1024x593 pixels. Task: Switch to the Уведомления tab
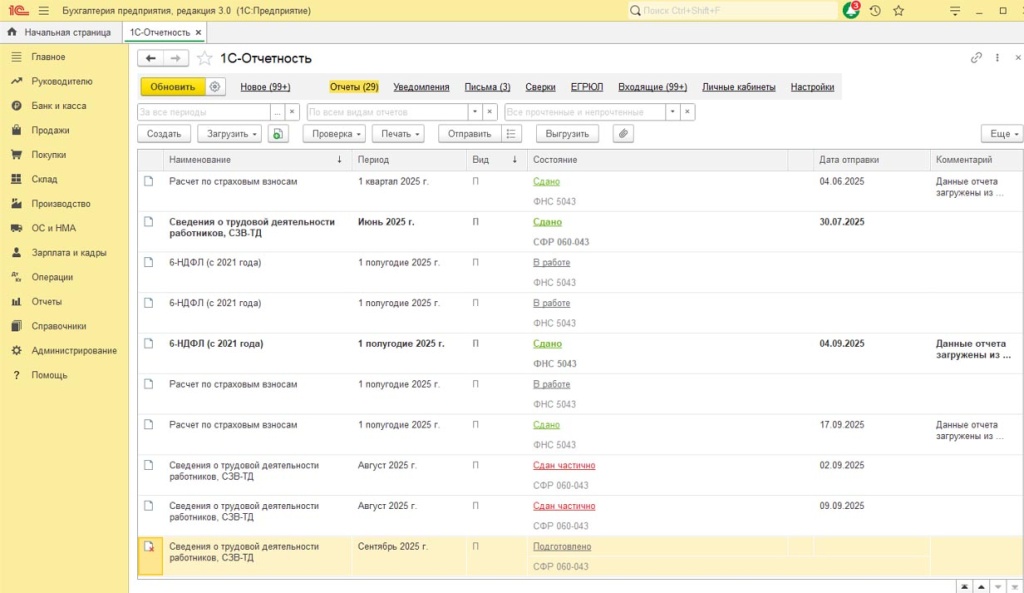421,87
